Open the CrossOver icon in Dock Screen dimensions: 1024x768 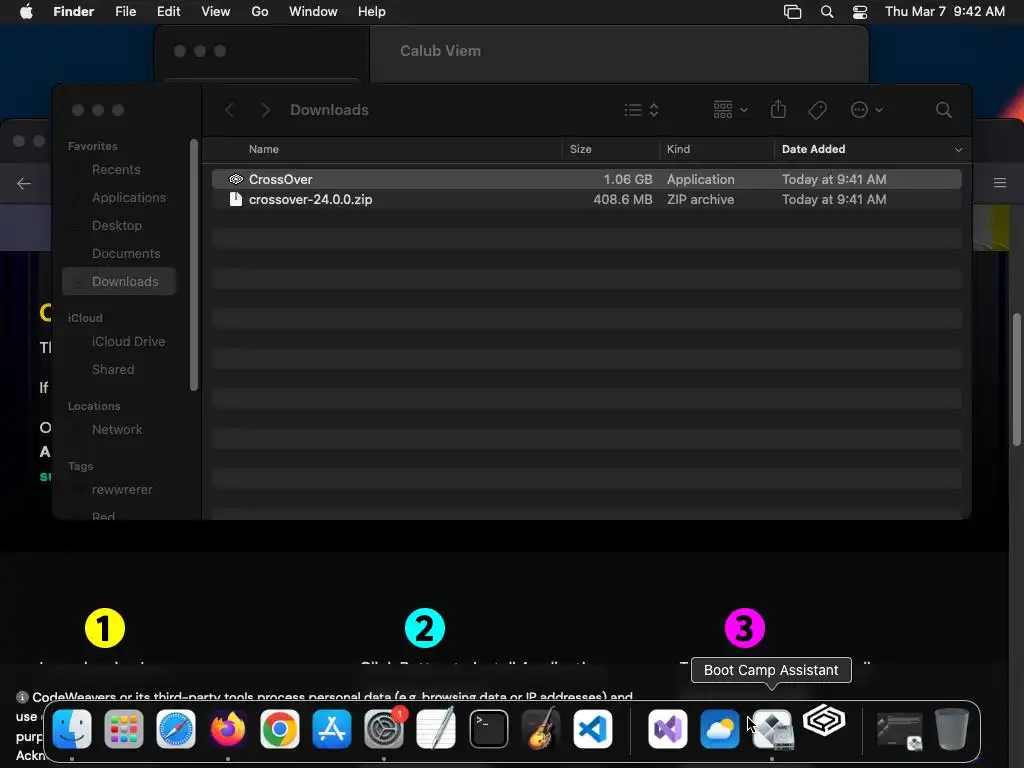[824, 722]
